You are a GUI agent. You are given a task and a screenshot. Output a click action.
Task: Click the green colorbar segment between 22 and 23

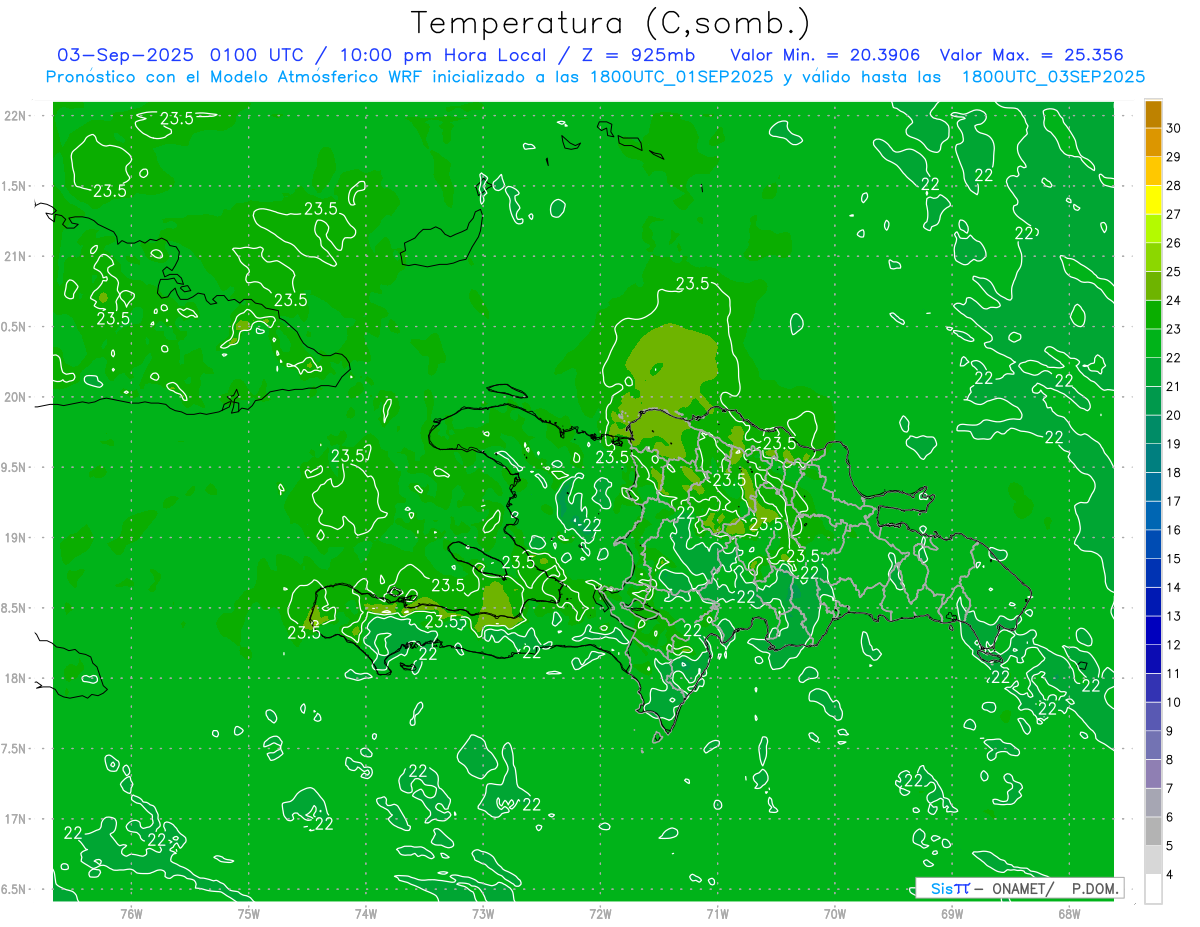tap(1153, 343)
